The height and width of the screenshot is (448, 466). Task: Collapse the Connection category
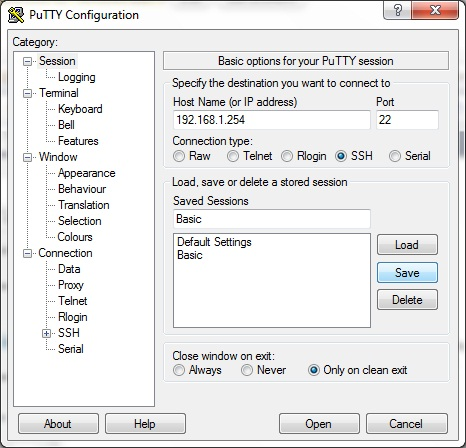[27, 253]
